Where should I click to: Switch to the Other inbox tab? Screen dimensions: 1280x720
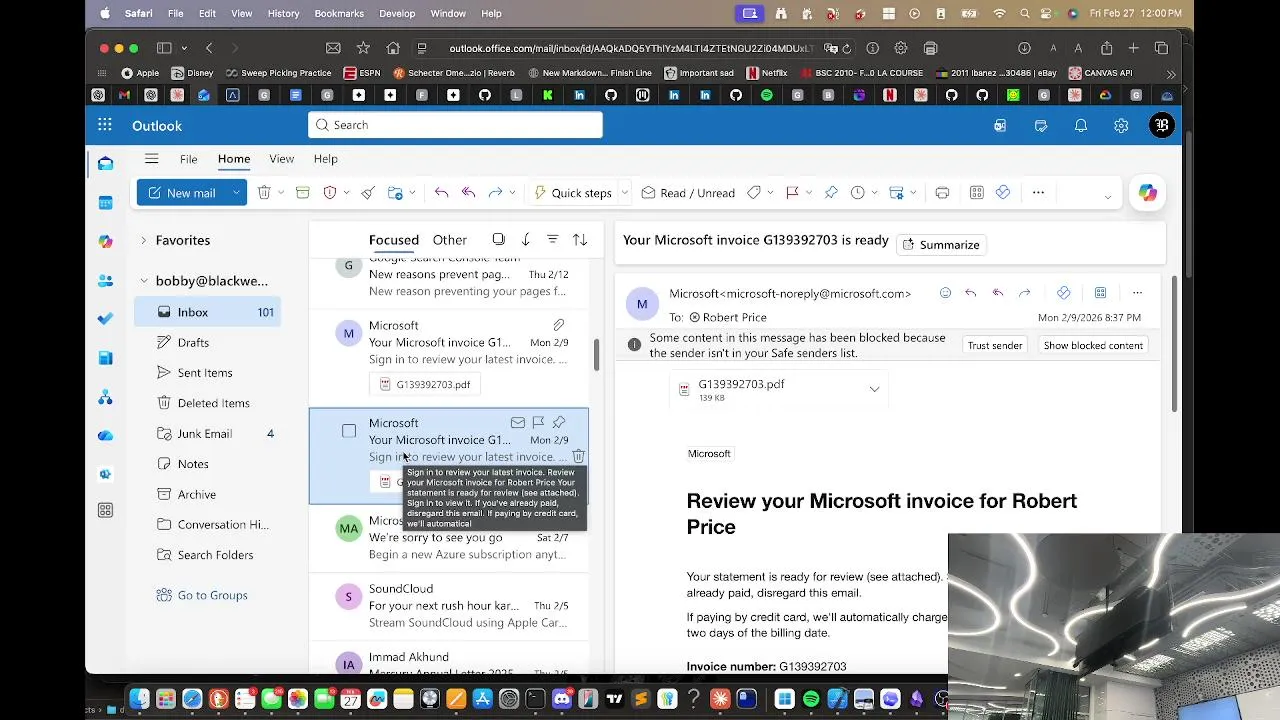tap(450, 240)
